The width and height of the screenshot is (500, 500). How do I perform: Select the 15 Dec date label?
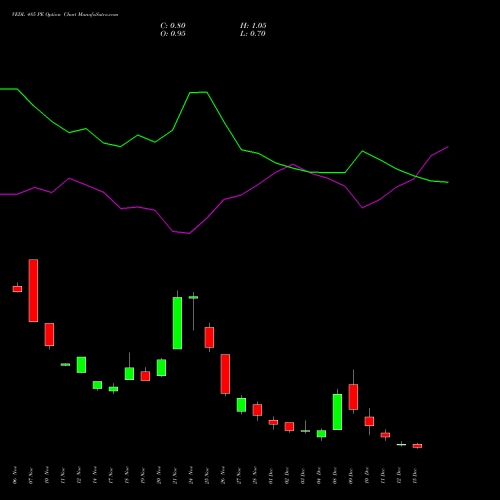coord(415,475)
